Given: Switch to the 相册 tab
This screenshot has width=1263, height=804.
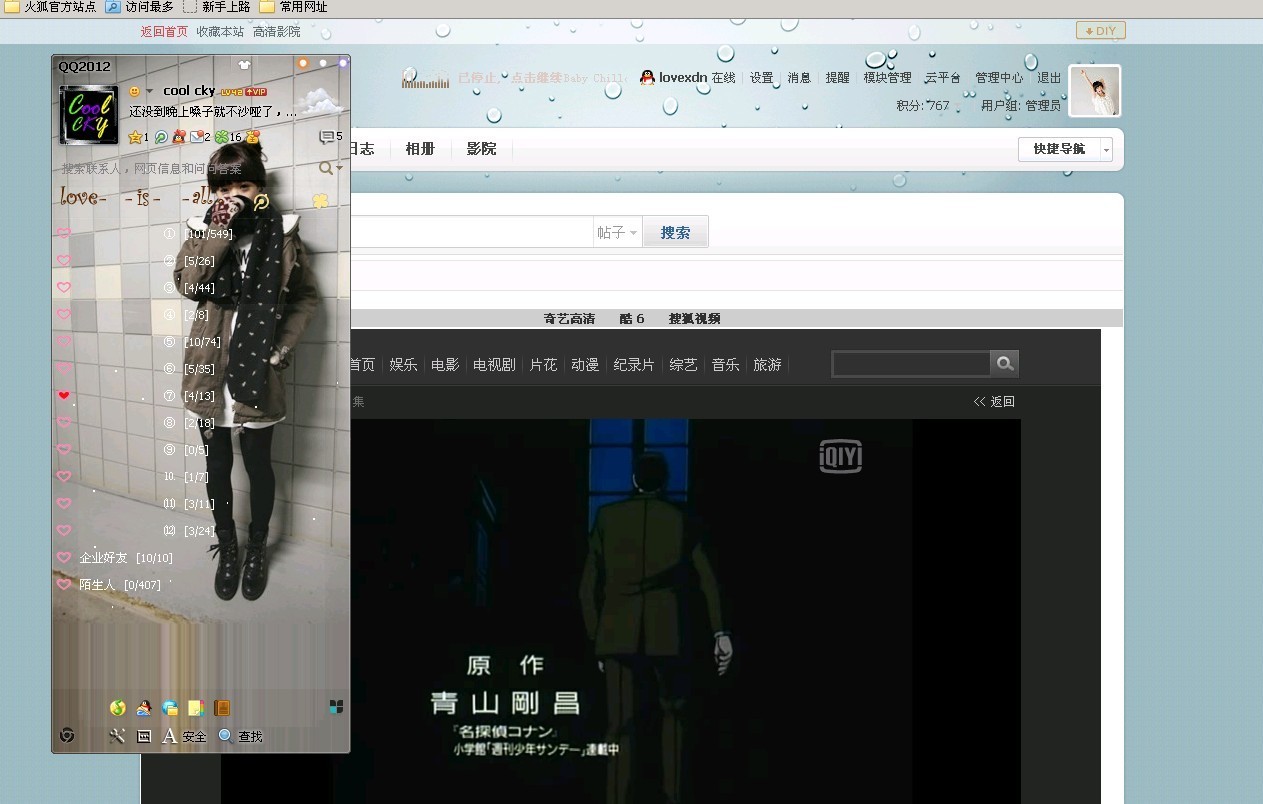Looking at the screenshot, I should pyautogui.click(x=420, y=148).
